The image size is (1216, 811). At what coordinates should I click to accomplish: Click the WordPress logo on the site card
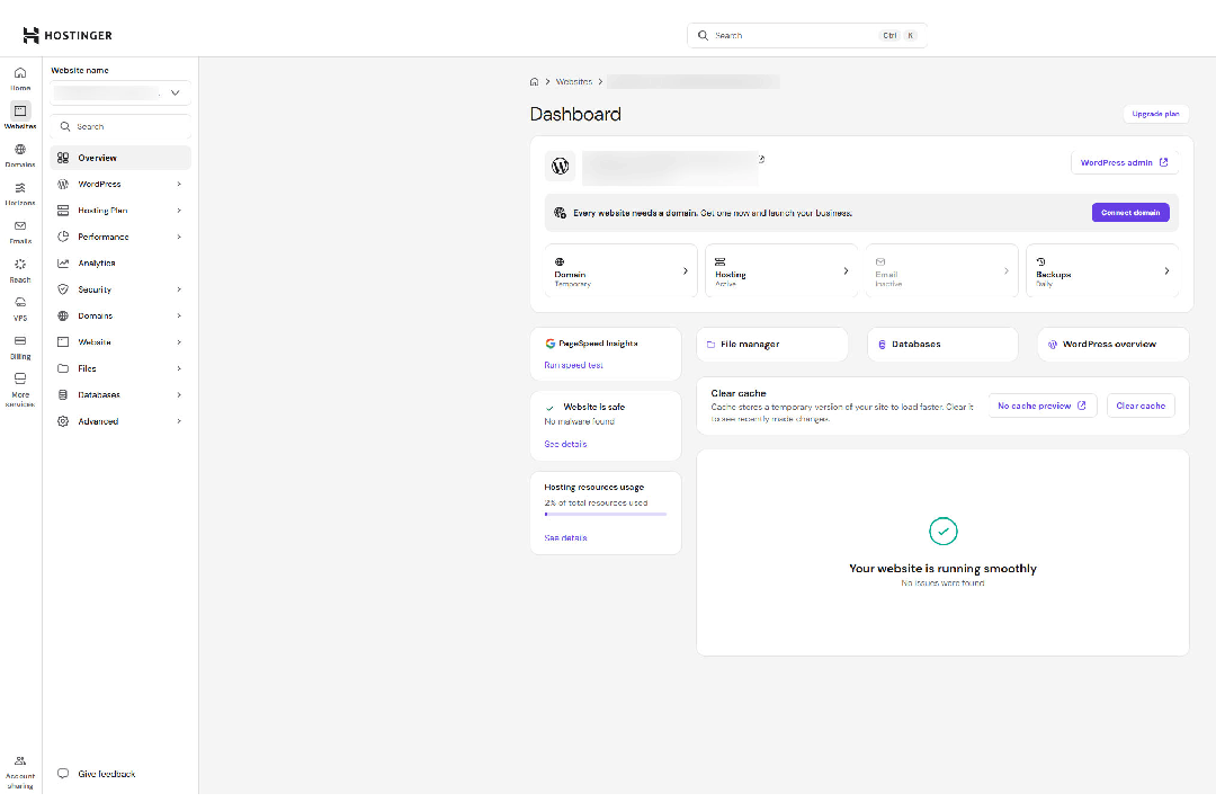[560, 166]
